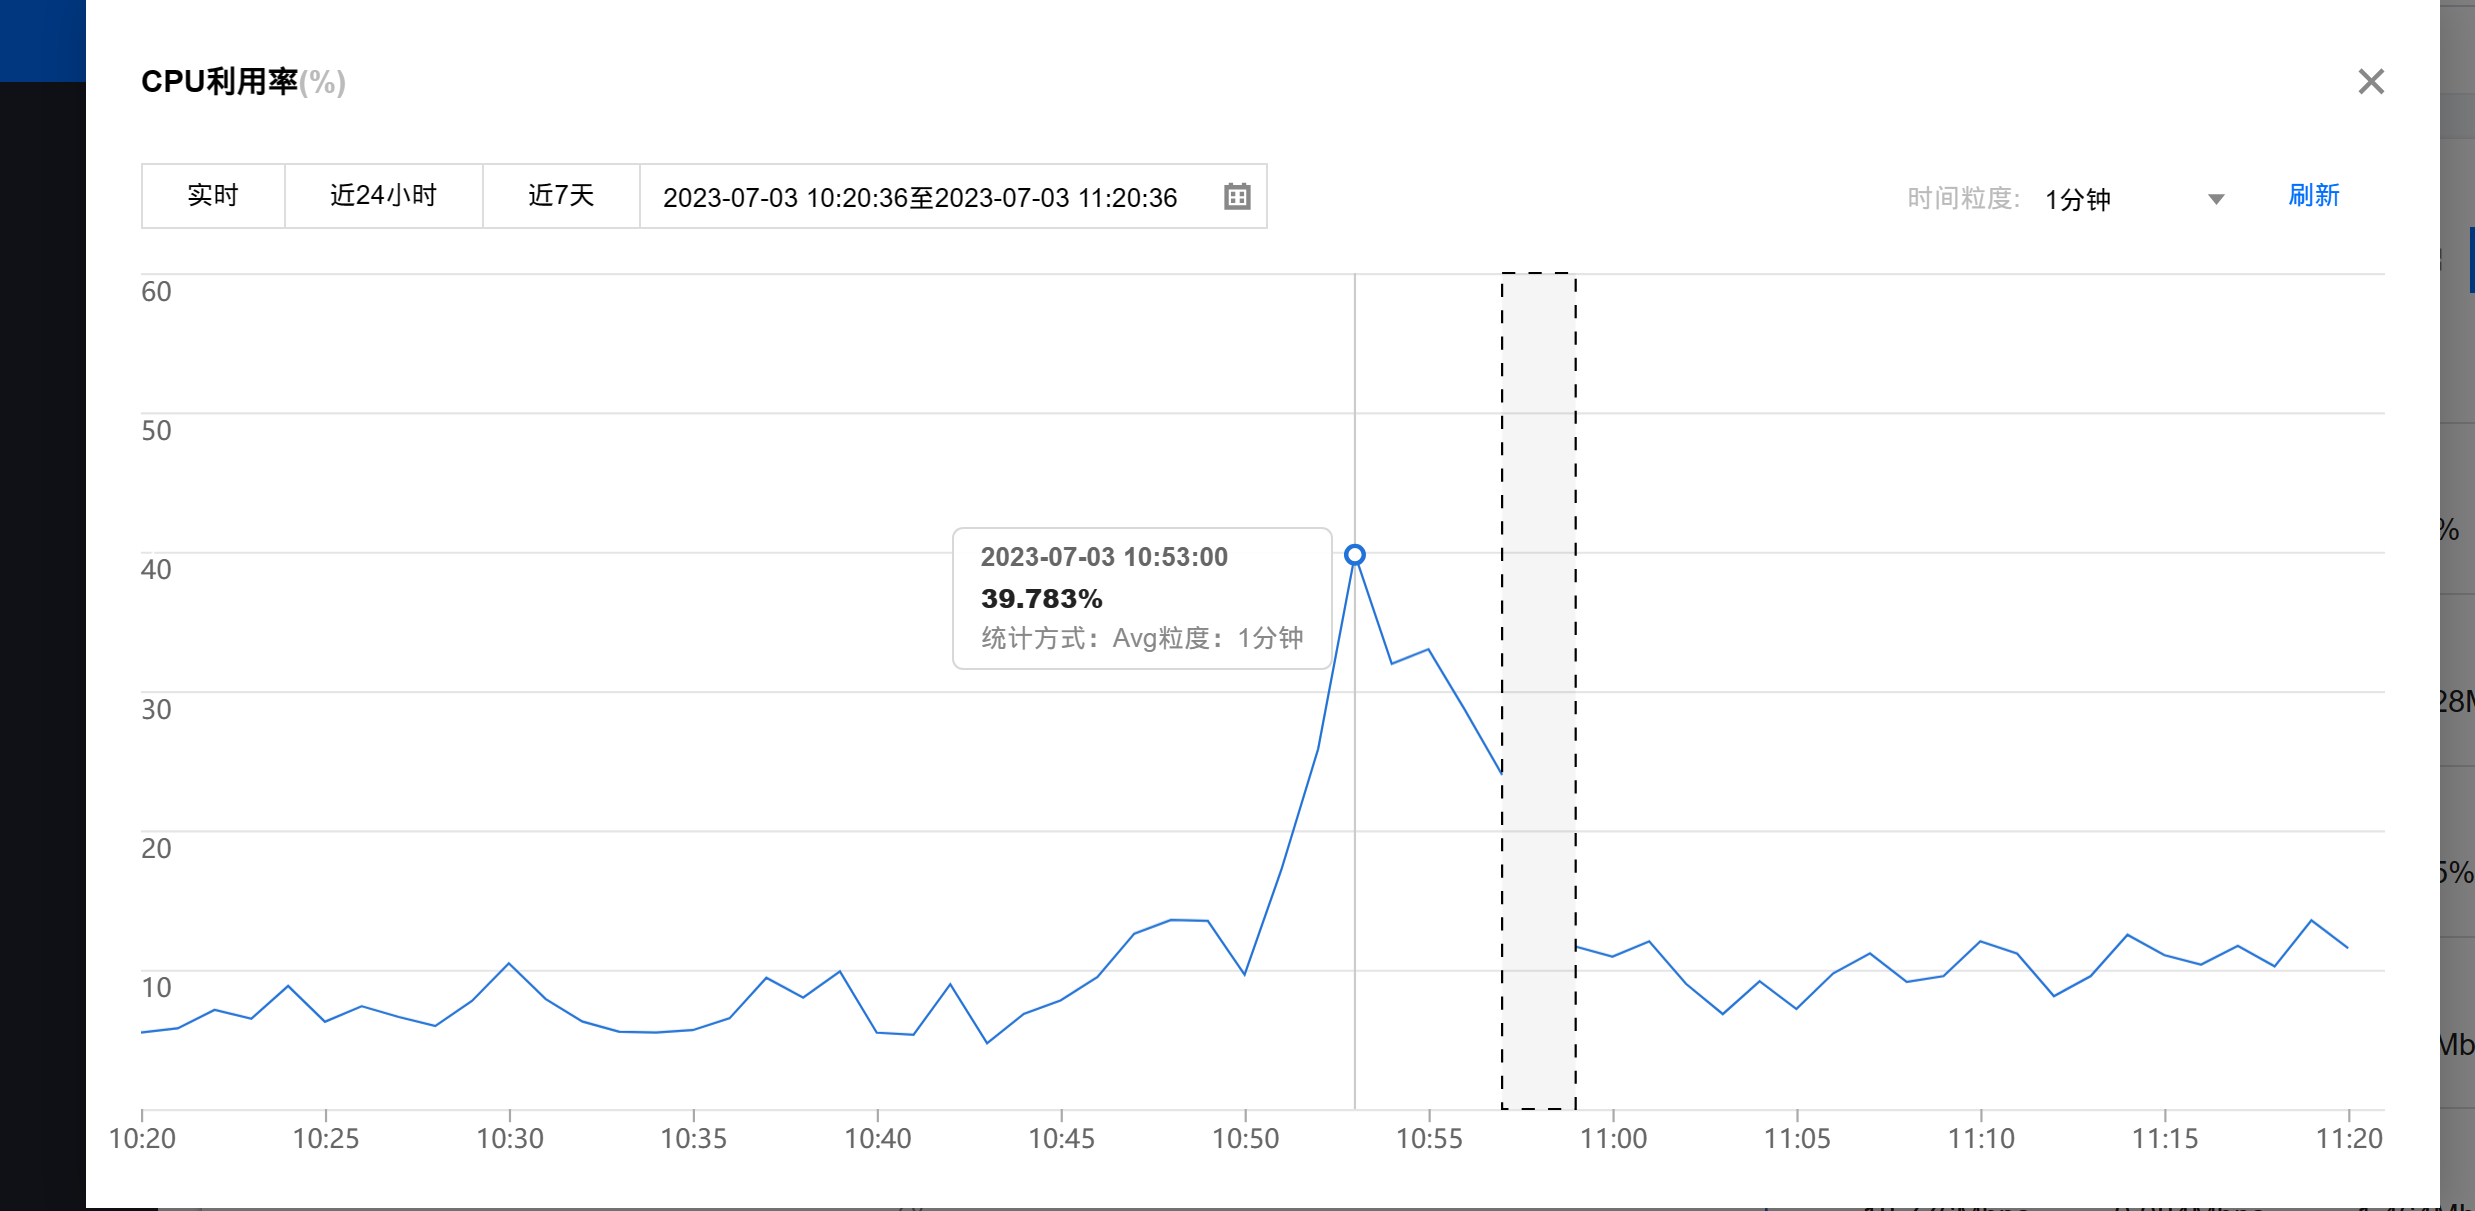2475x1211 pixels.
Task: Click 刷新 to refresh the chart
Action: coord(2314,196)
